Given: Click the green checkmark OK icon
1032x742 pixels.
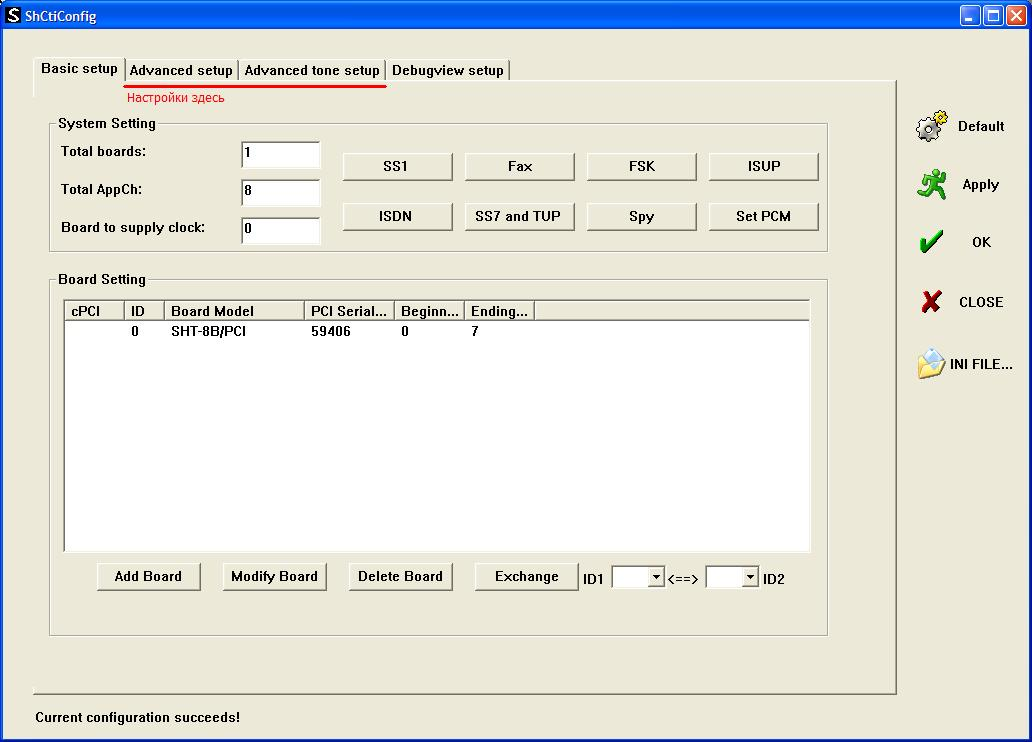Looking at the screenshot, I should pos(931,242).
